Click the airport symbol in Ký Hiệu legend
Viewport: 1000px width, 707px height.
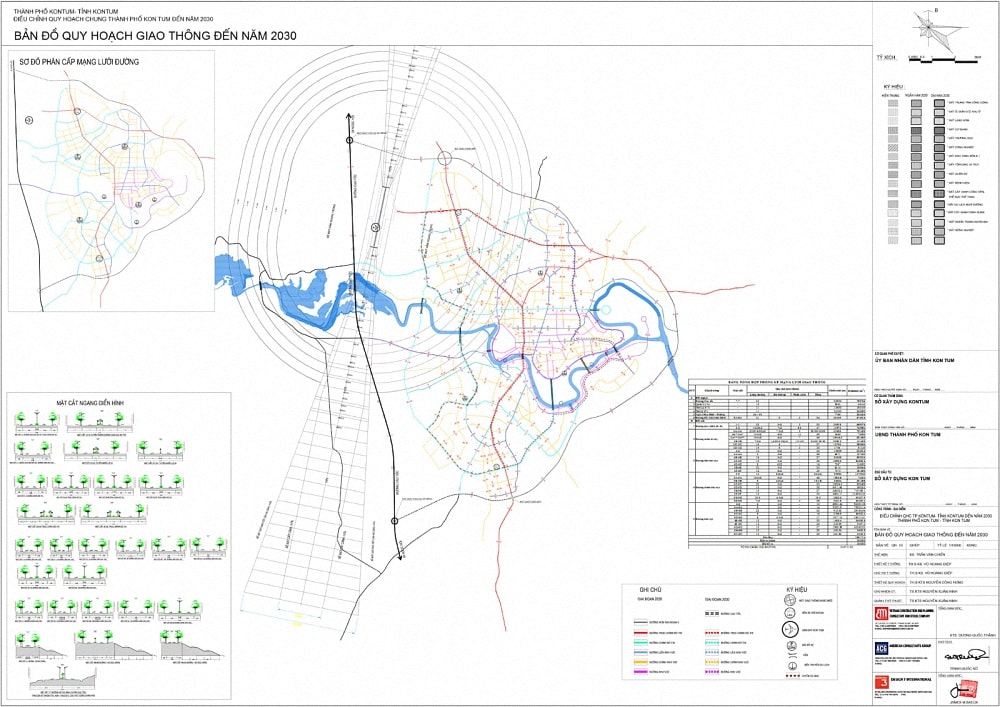pos(791,630)
